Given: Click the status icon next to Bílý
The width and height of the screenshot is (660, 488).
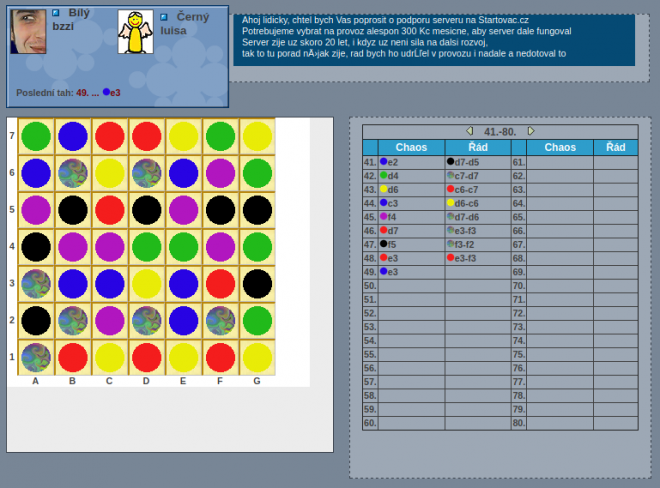Looking at the screenshot, I should 56,13.
